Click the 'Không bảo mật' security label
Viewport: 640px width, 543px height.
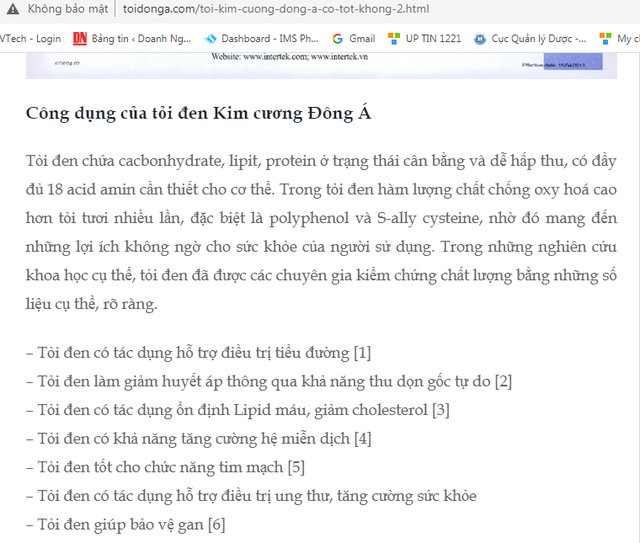coord(68,9)
